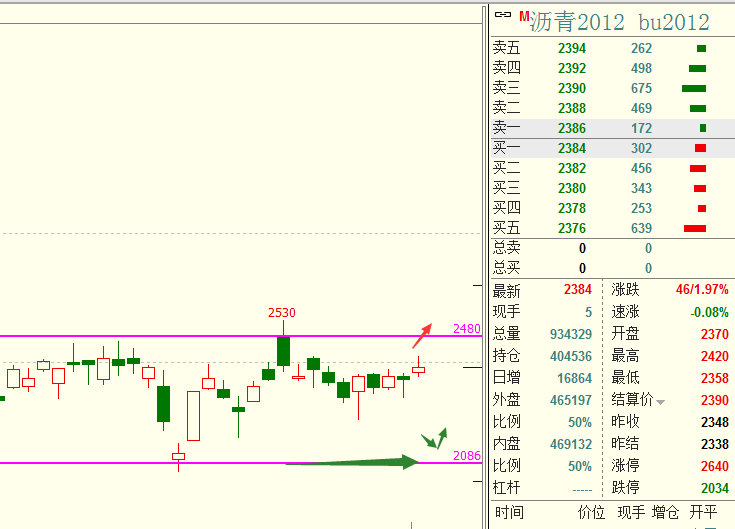Open the 结算价 dropdown arrow

pyautogui.click(x=660, y=401)
